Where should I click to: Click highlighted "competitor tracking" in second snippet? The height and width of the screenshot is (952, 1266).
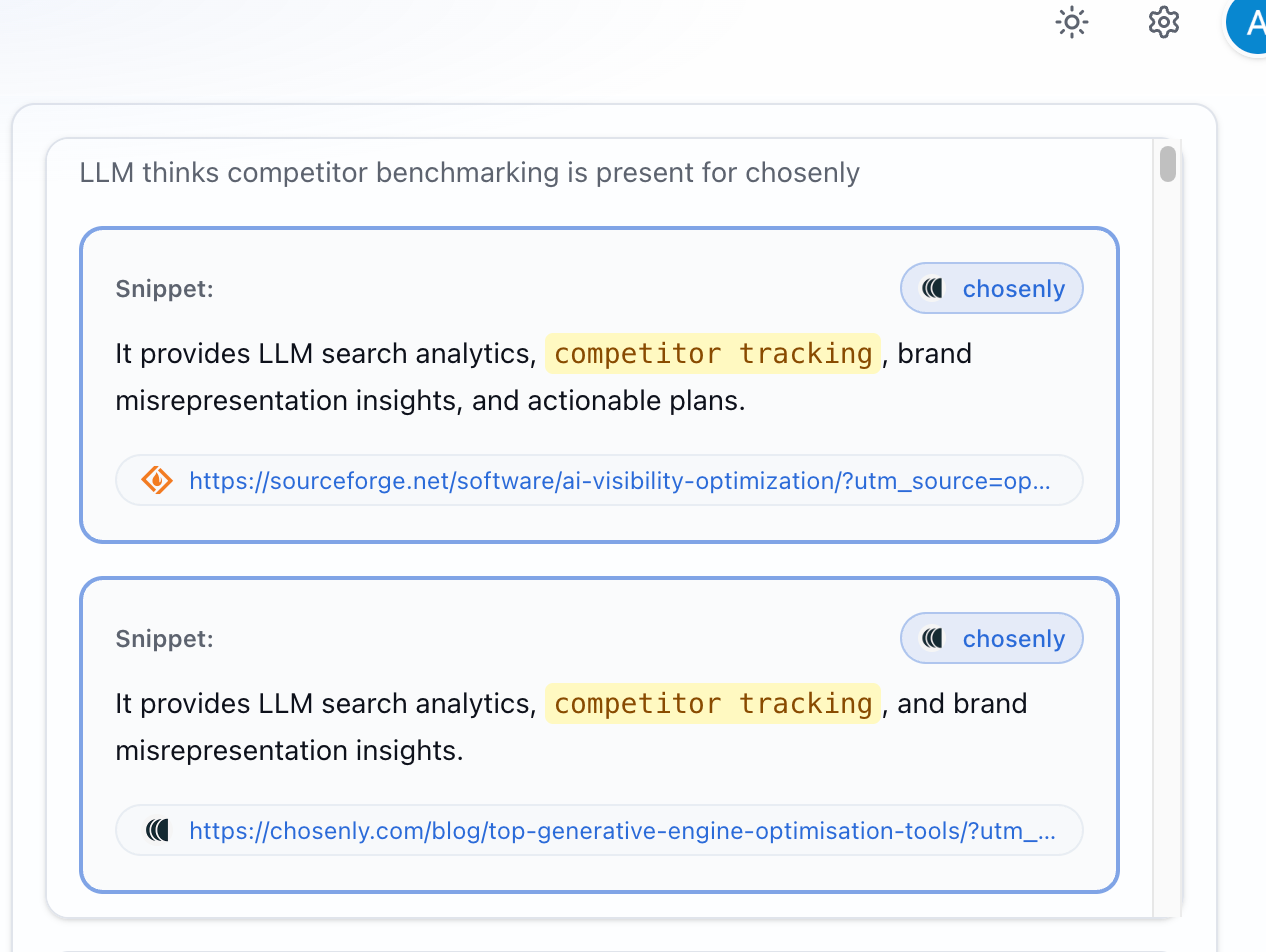click(x=713, y=704)
